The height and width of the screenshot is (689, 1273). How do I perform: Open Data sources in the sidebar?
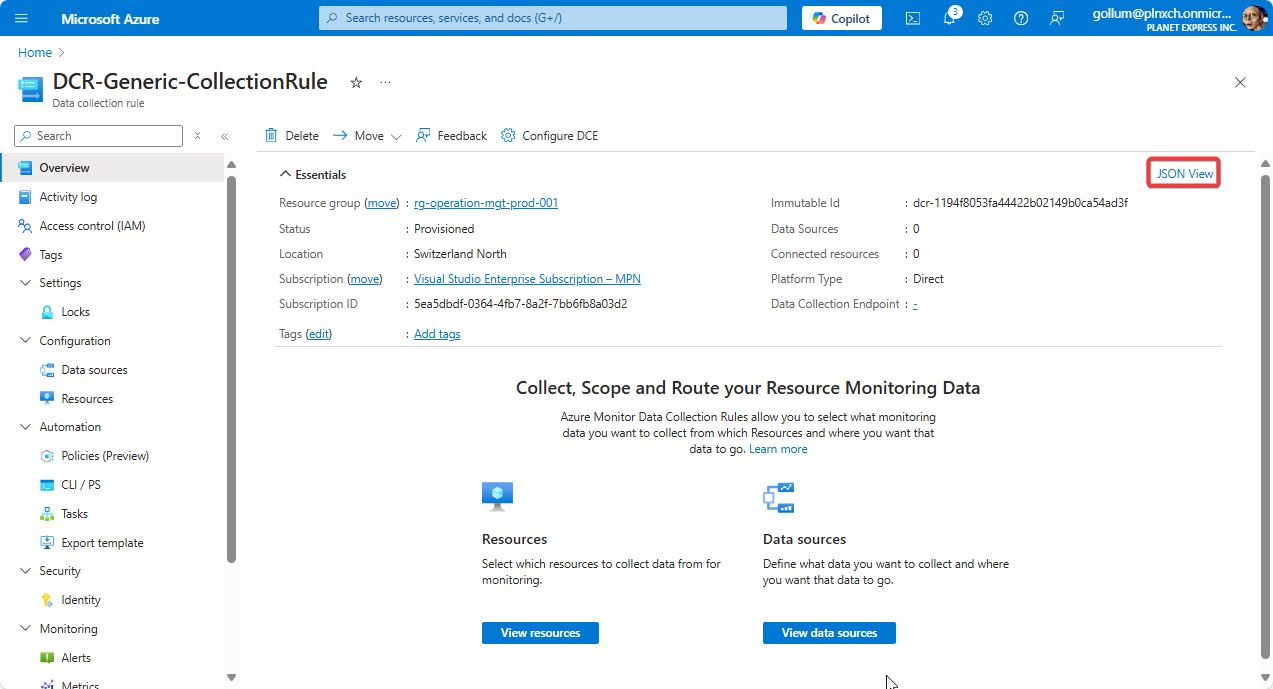[94, 370]
